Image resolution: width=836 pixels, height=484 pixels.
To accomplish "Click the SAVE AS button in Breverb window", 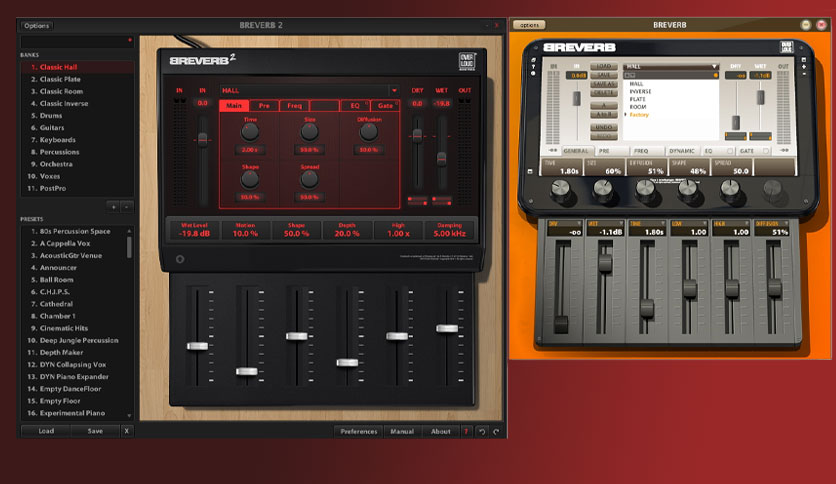I will point(604,84).
